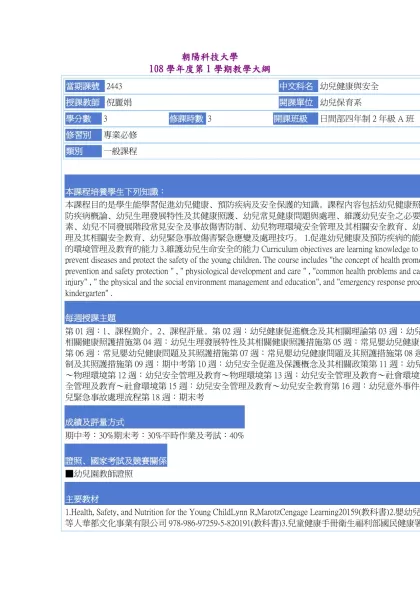Click the text line ending in kindergarten"
Image resolution: width=420 pixels, height=593 pixels.
(x=88, y=293)
